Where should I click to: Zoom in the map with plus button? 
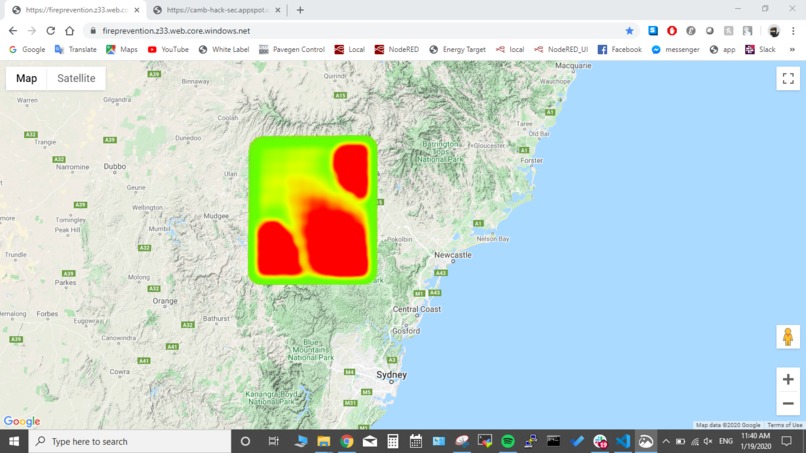pyautogui.click(x=788, y=379)
